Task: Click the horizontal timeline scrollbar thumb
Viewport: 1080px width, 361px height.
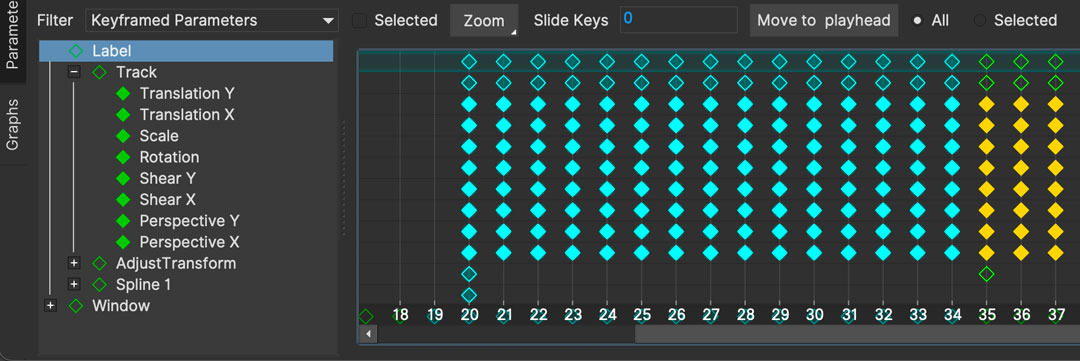Action: [857, 334]
